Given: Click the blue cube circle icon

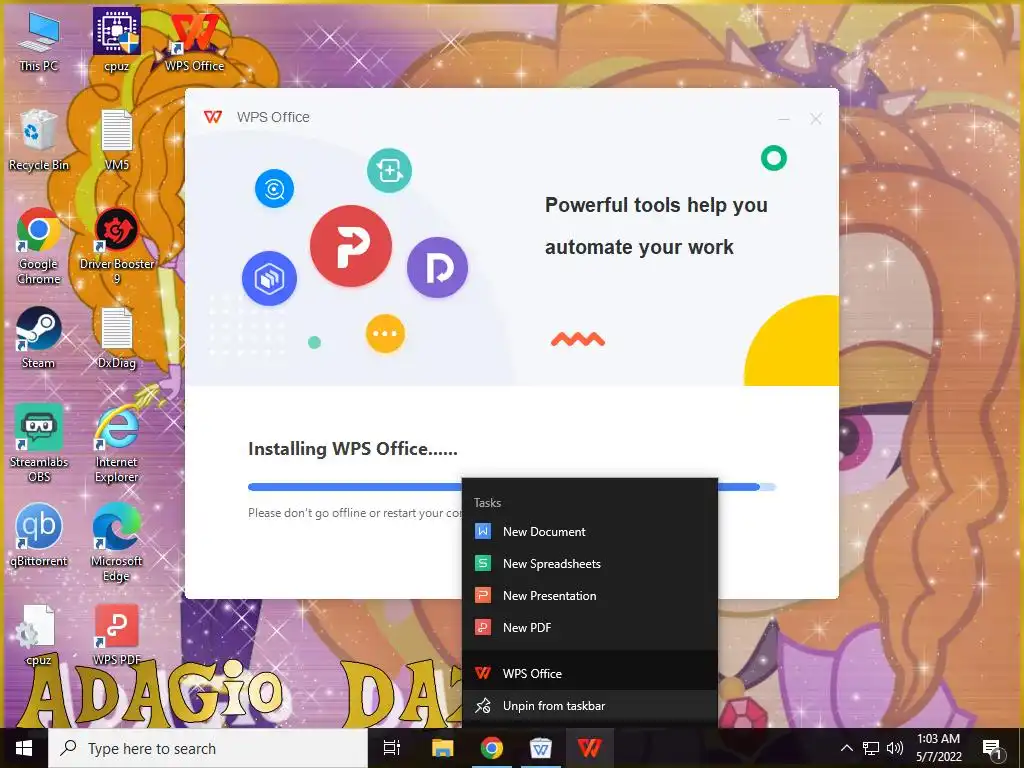Looking at the screenshot, I should pos(269,278).
